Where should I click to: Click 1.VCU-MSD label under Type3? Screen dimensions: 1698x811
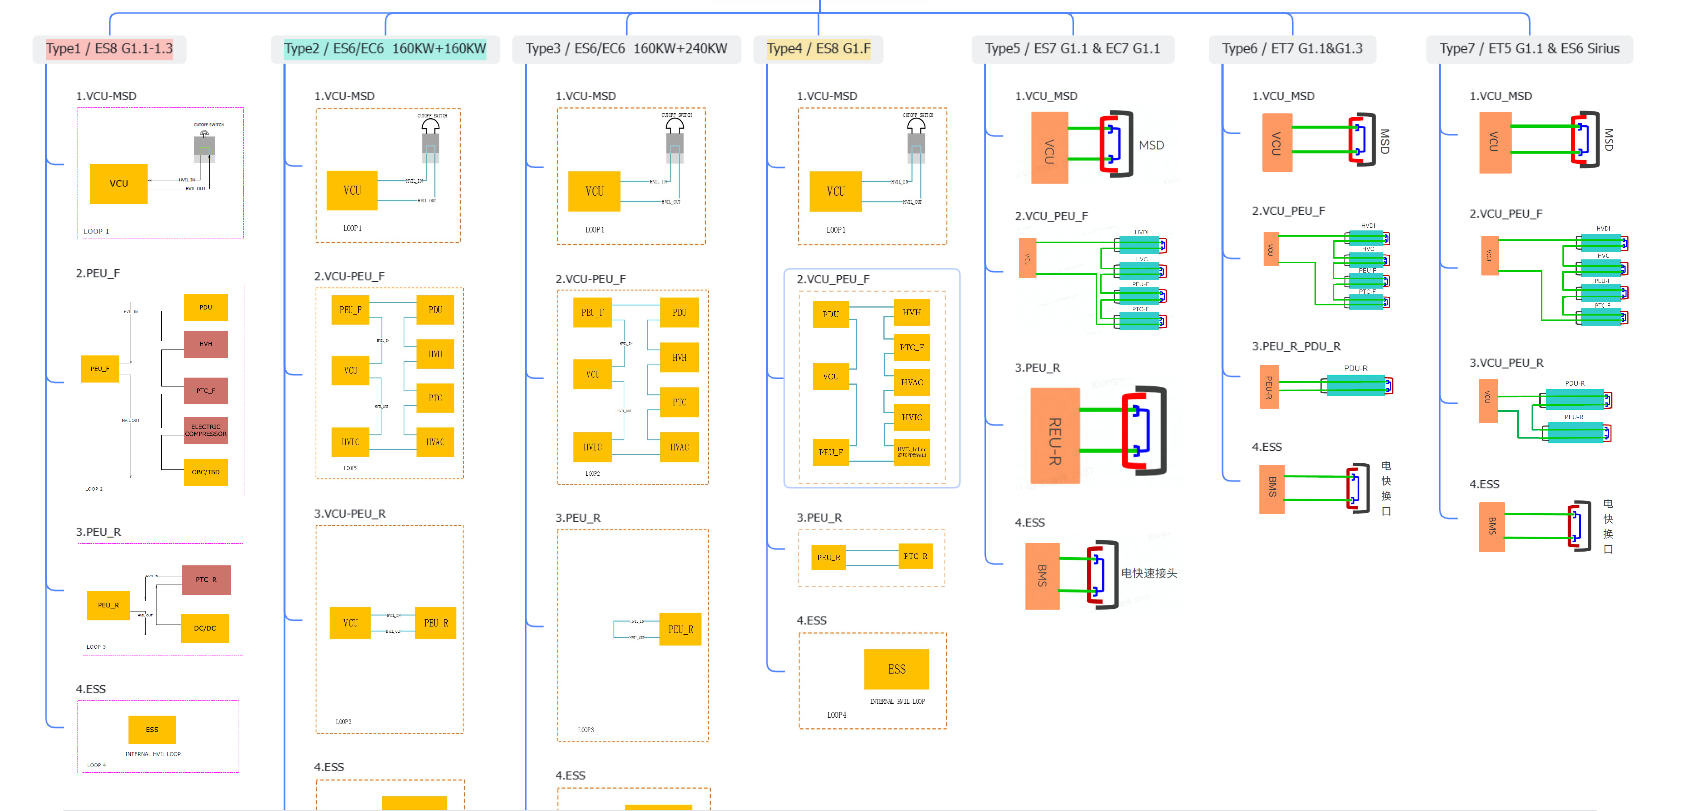[586, 96]
